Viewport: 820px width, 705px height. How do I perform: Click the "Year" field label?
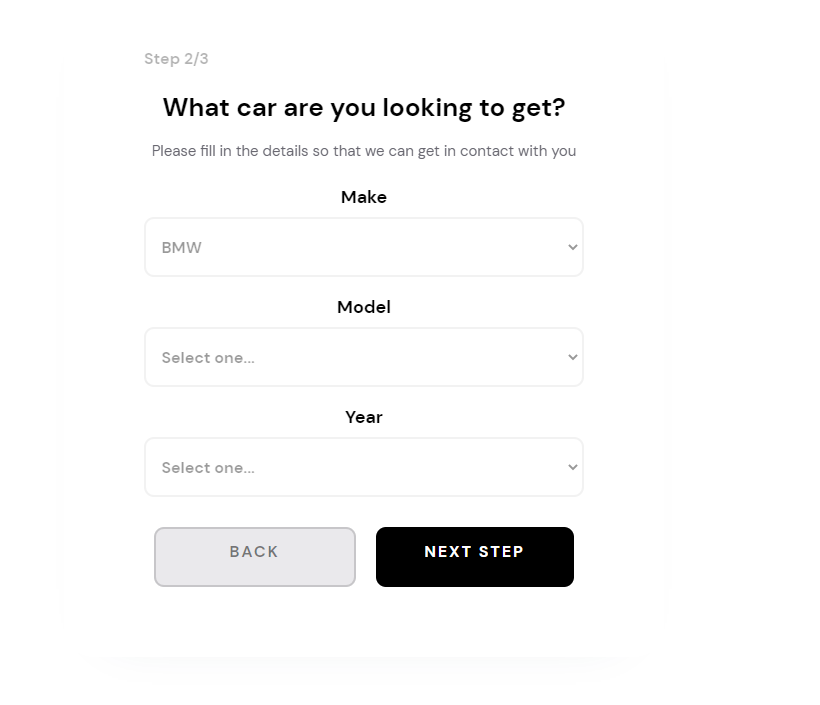tap(364, 417)
